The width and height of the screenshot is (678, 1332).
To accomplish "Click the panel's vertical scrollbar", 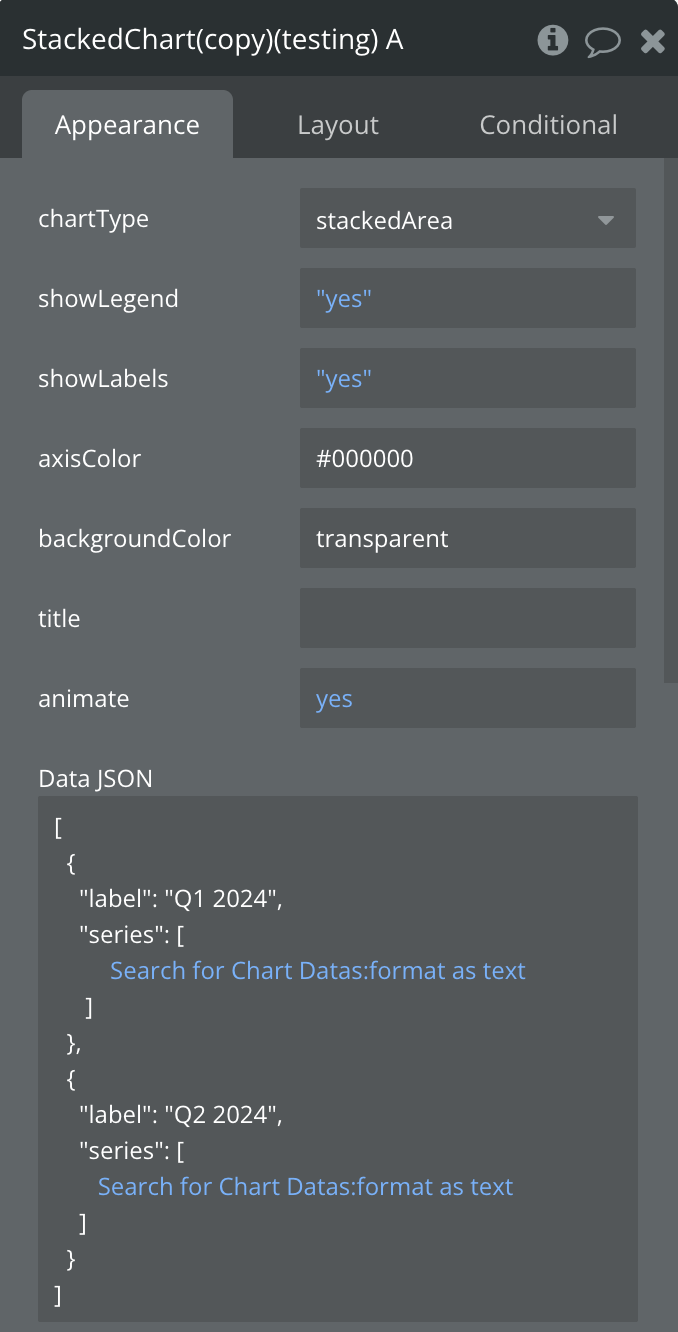I will tap(670, 420).
